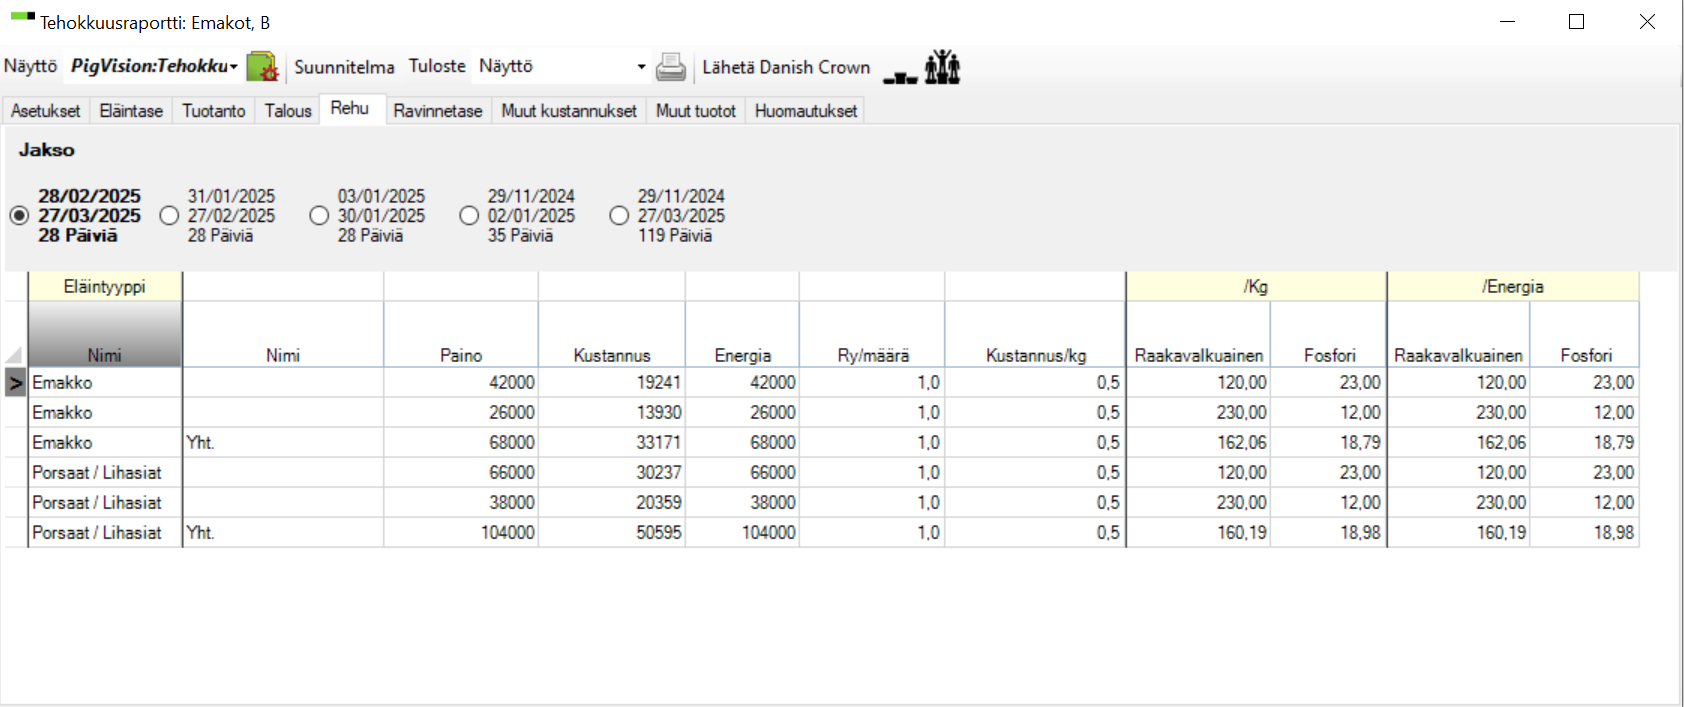Switch to the Eläintase tab

131,111
